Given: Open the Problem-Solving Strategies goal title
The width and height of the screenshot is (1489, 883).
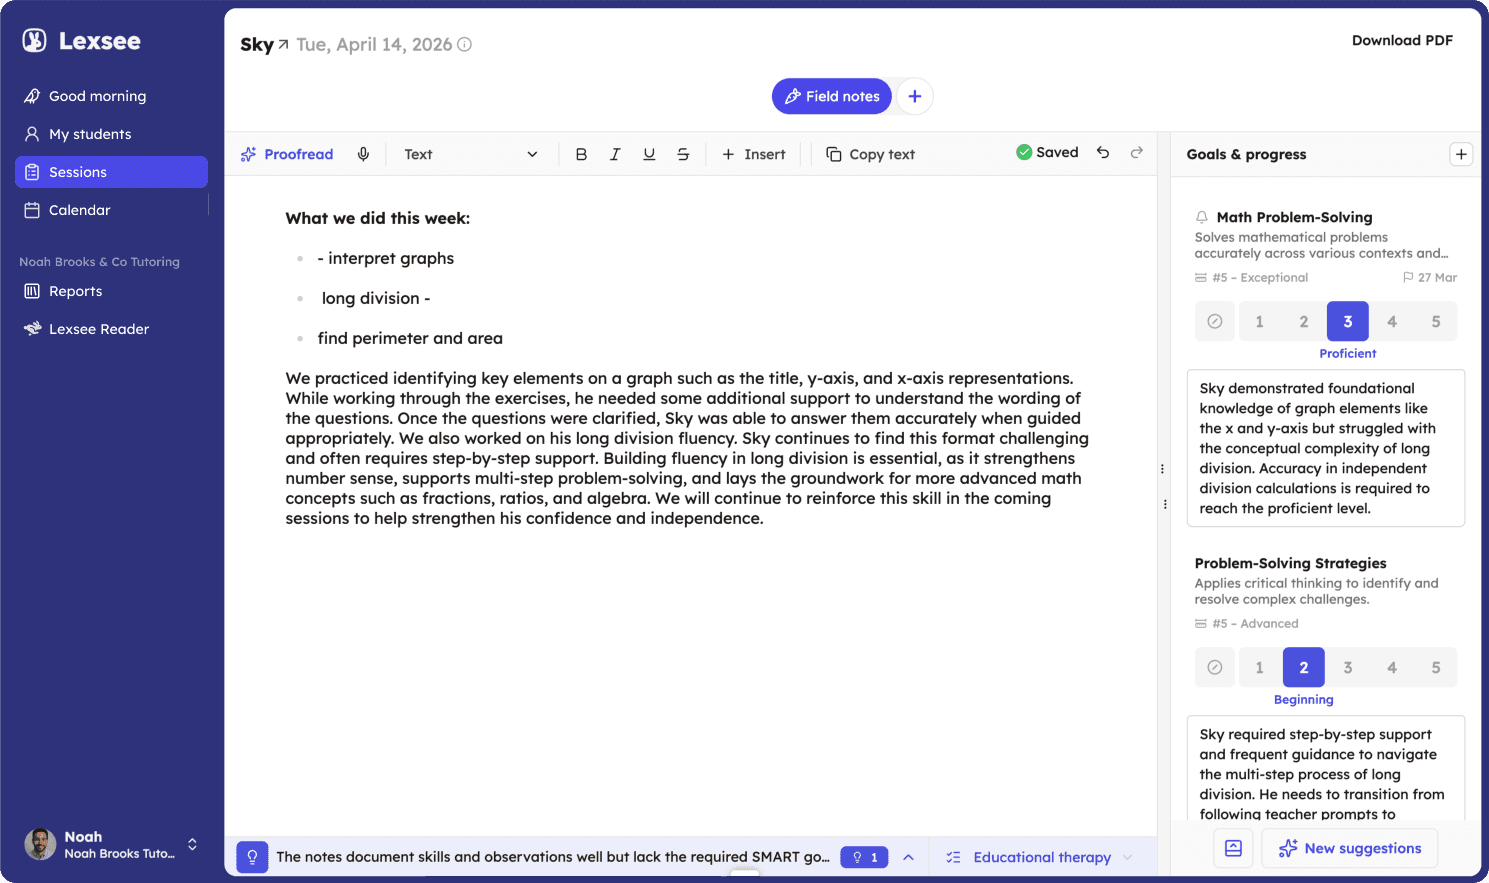Looking at the screenshot, I should (1290, 563).
